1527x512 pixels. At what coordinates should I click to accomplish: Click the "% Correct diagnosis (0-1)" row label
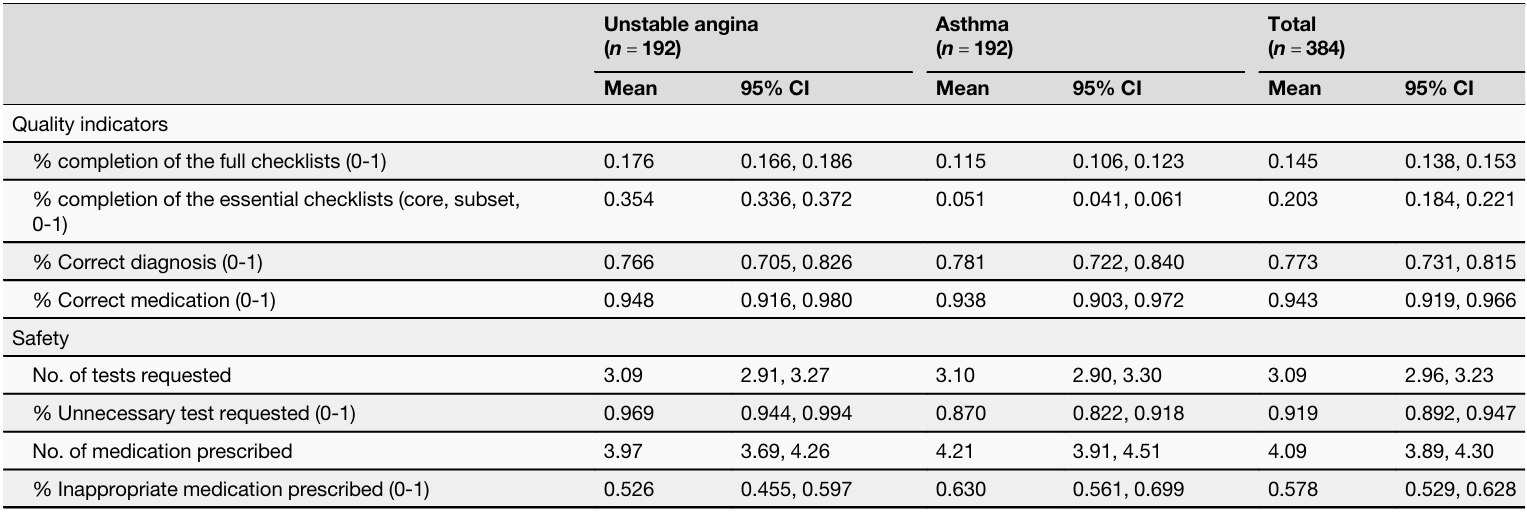[x=147, y=263]
